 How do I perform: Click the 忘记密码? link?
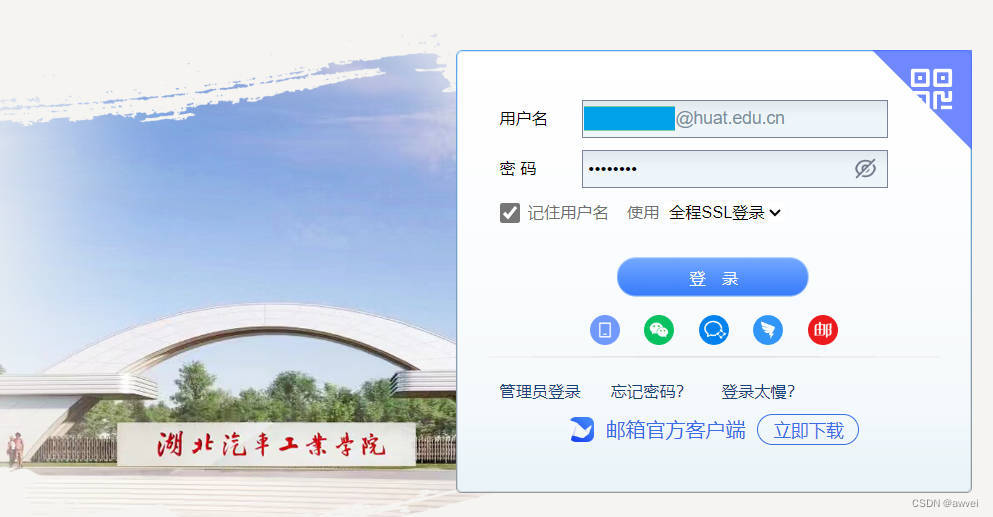[647, 392]
